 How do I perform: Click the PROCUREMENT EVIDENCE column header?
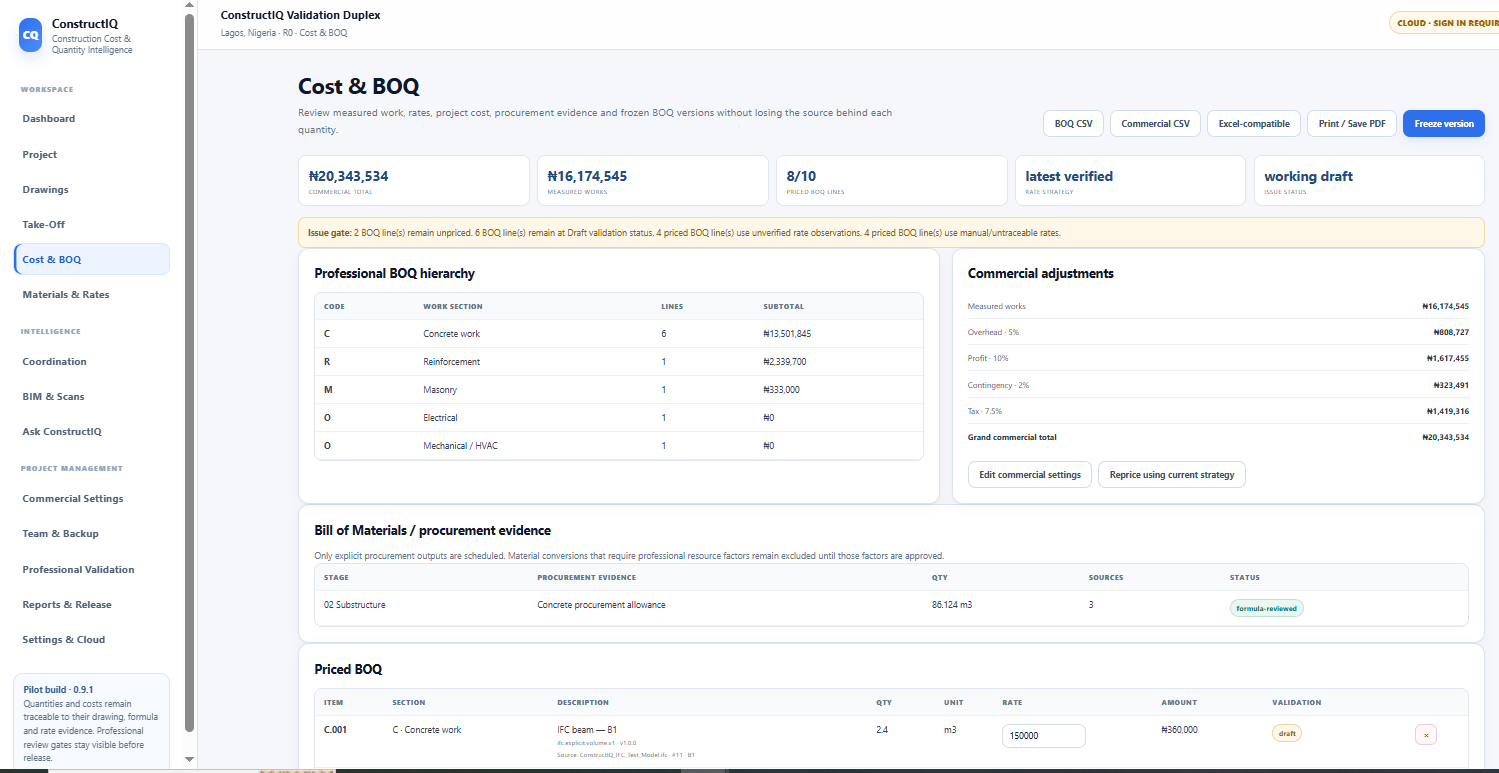(586, 578)
